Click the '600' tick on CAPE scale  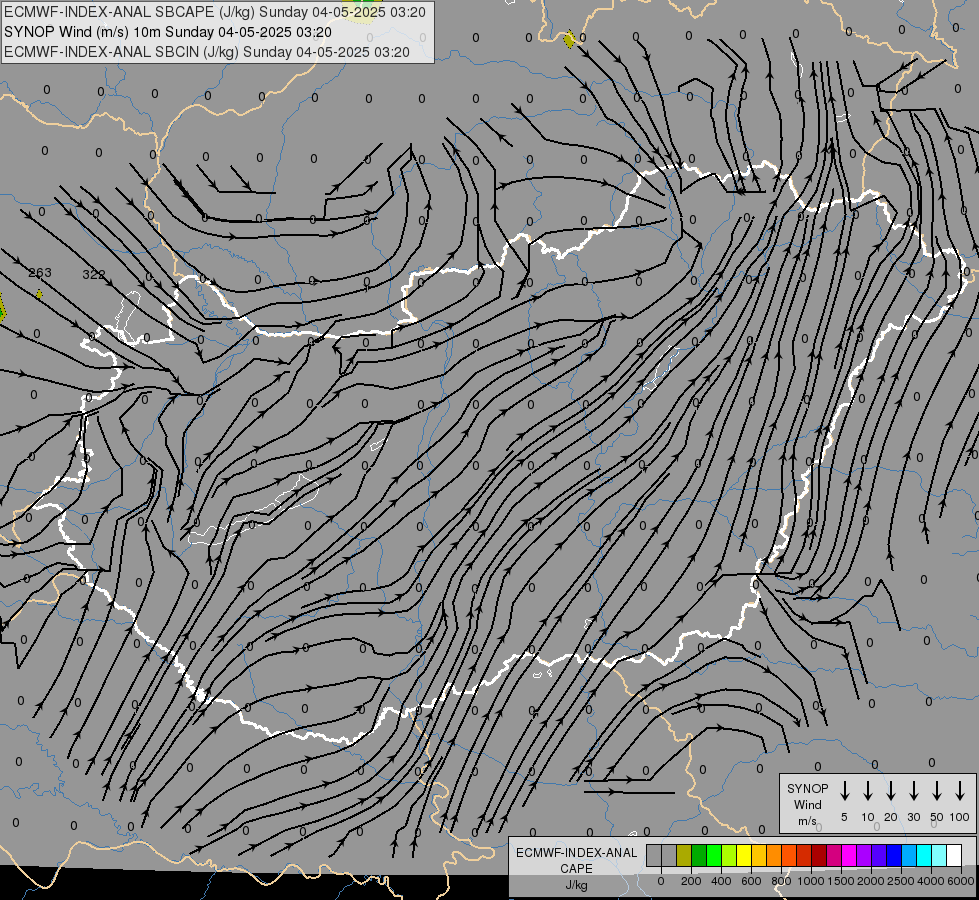[751, 881]
